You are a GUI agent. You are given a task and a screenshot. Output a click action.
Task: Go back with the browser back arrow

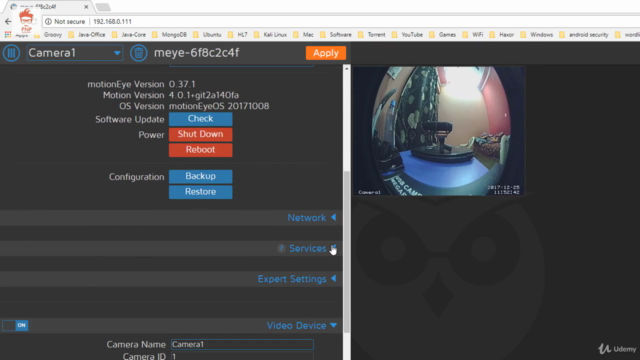click(8, 21)
